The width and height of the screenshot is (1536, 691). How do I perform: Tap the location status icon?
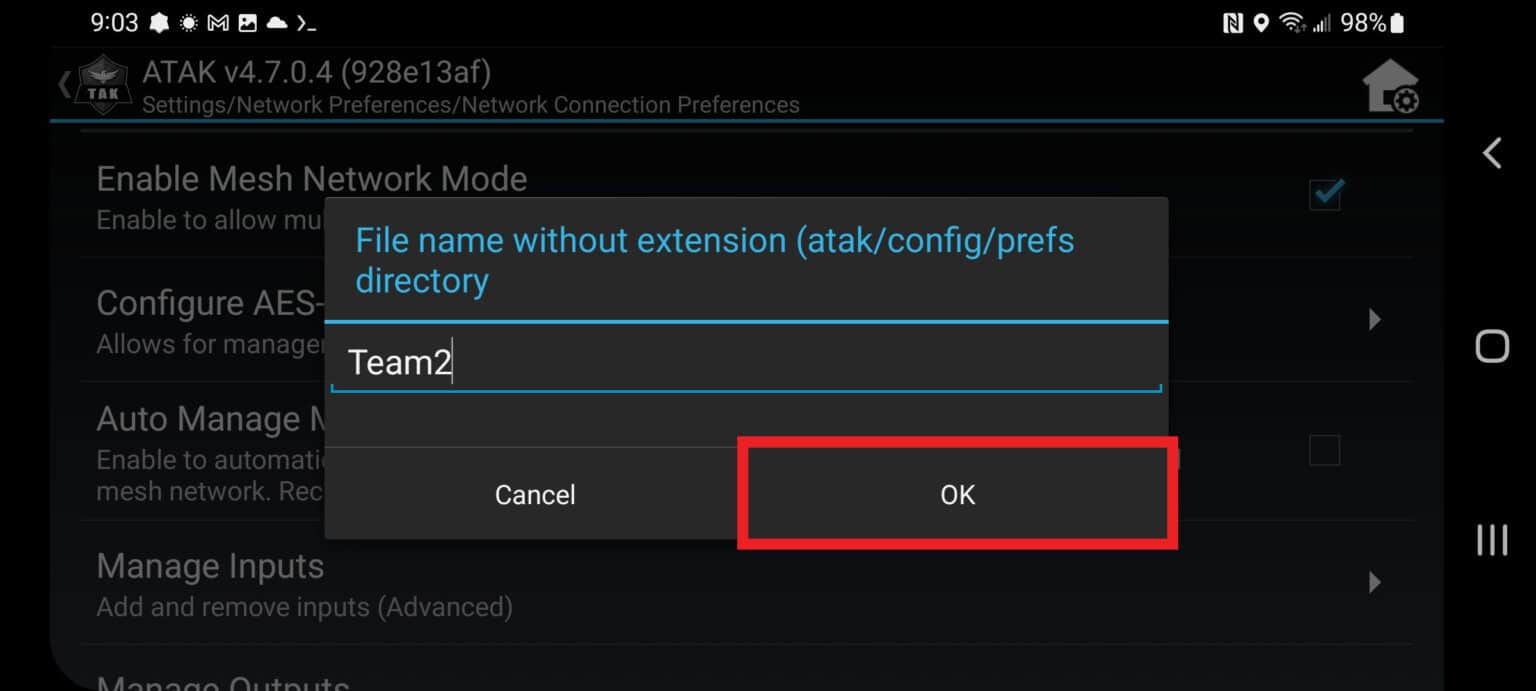pyautogui.click(x=1261, y=23)
